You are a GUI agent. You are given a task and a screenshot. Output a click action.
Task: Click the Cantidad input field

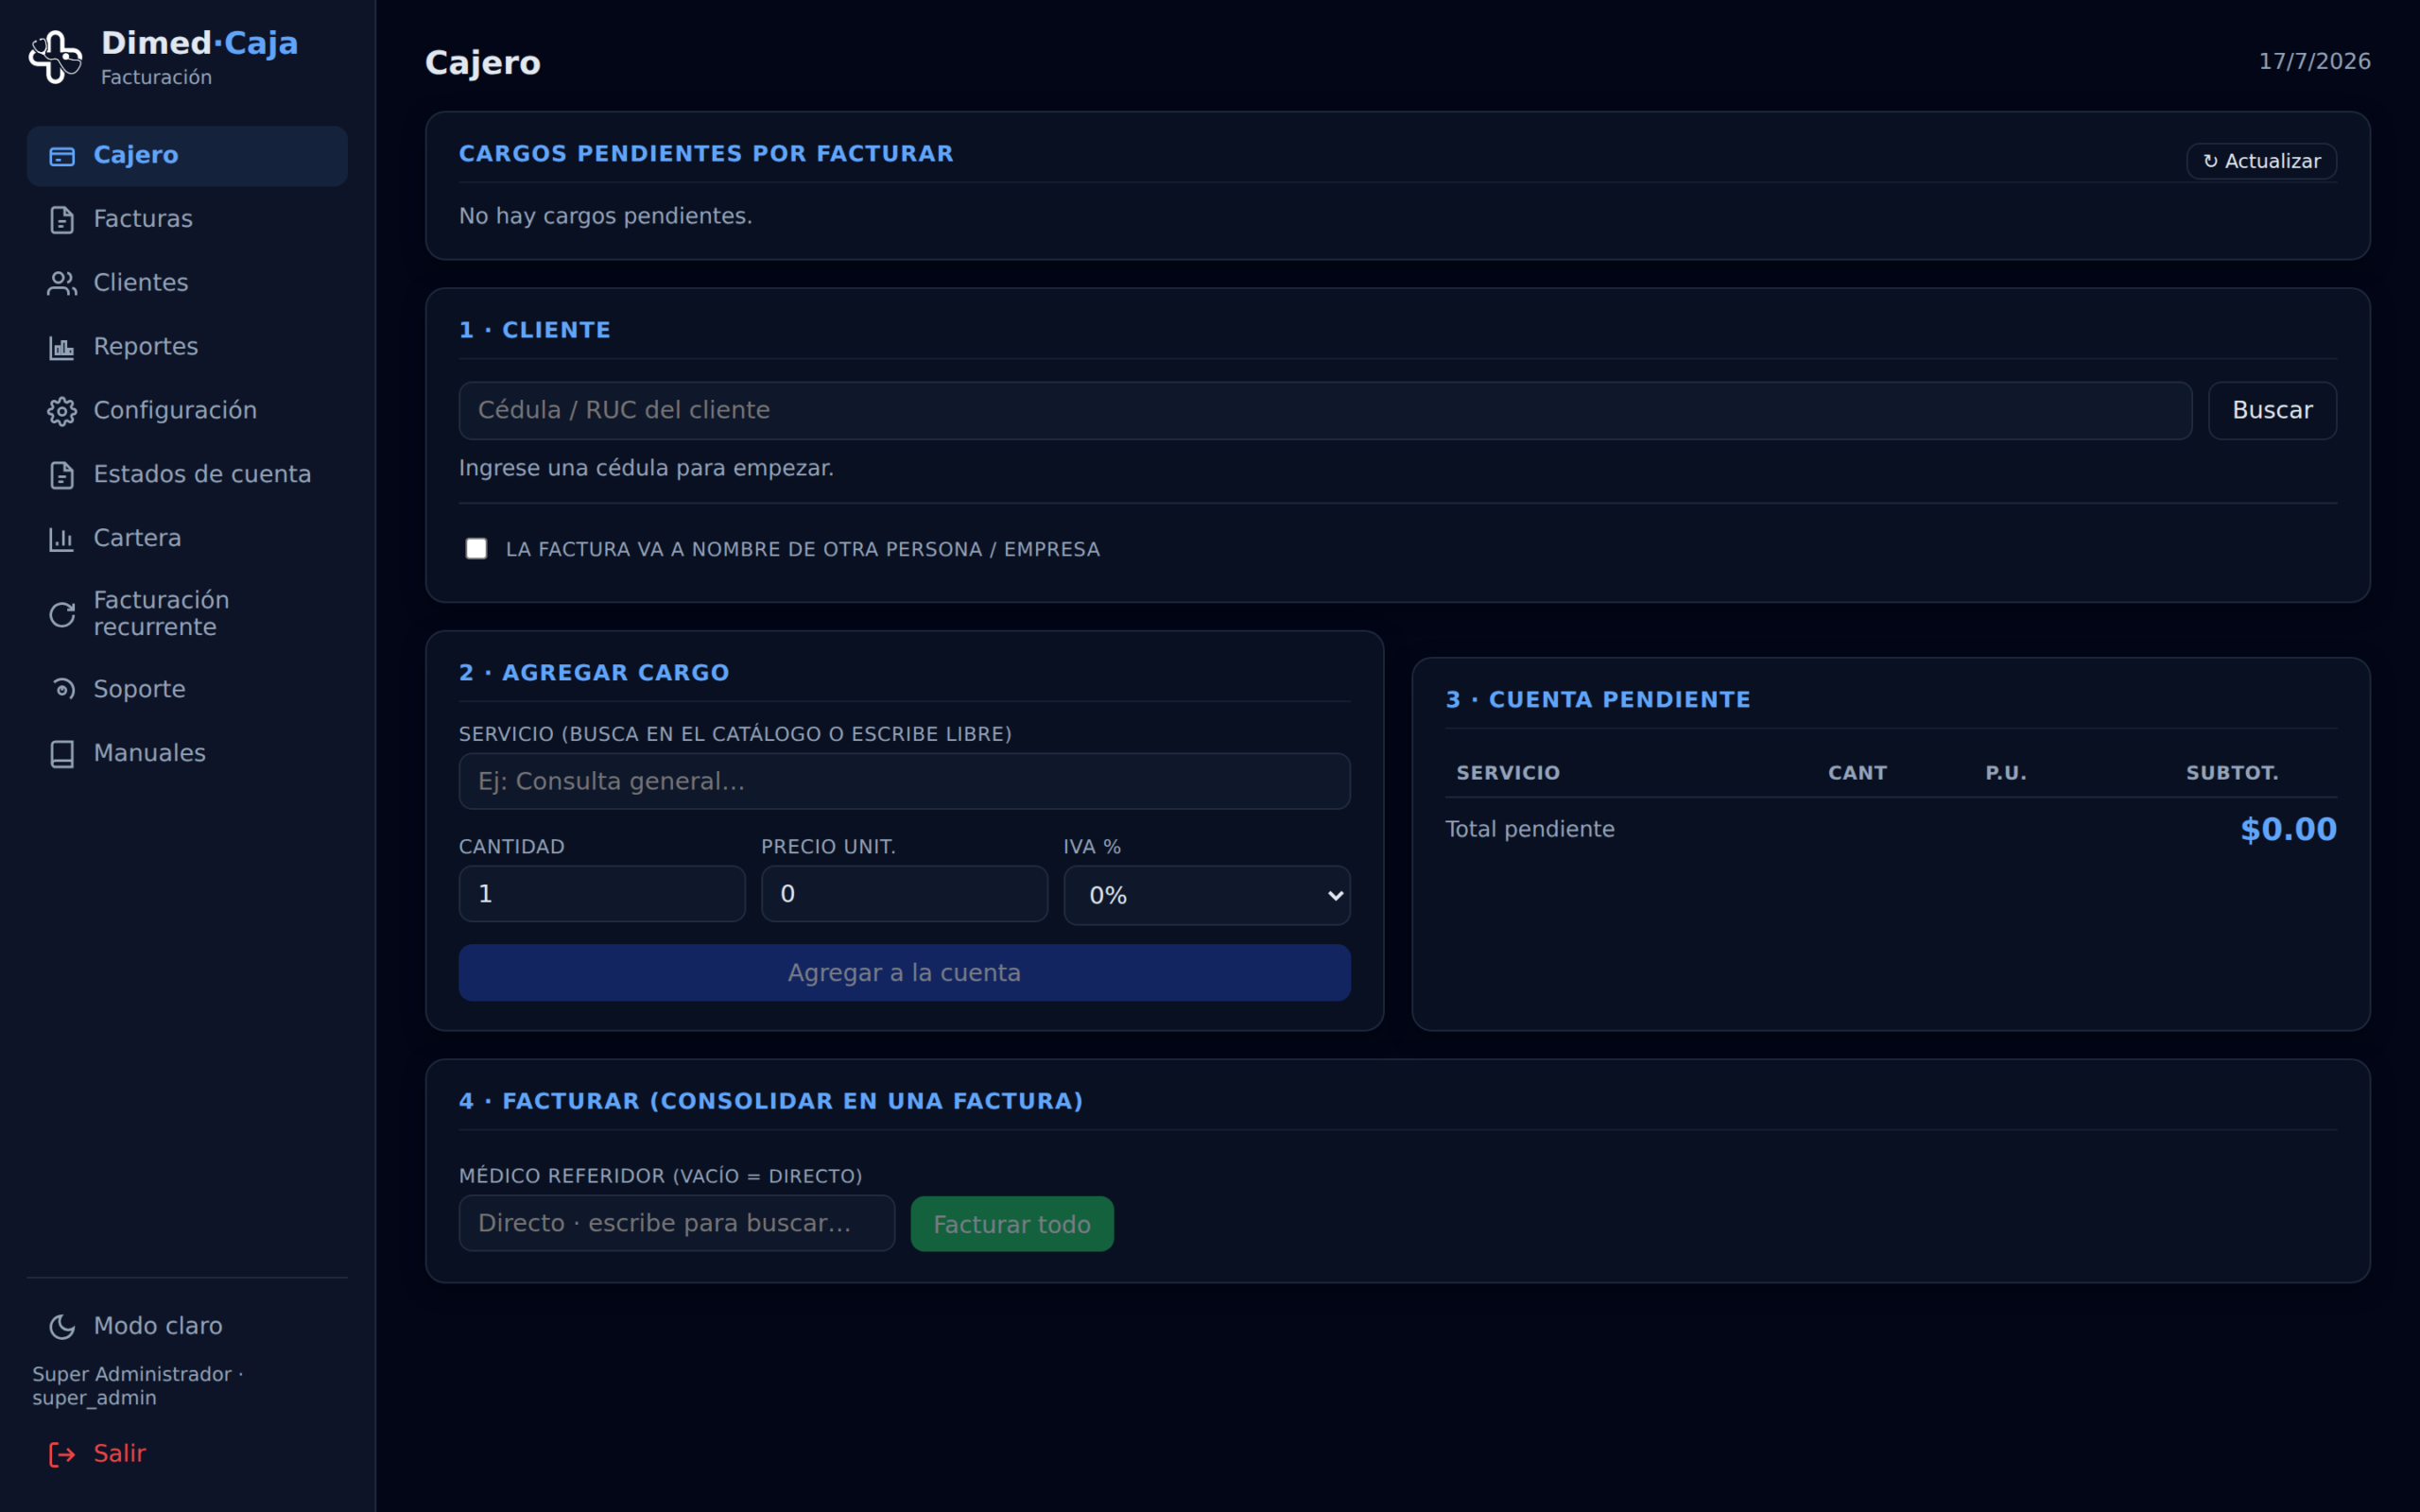pyautogui.click(x=602, y=894)
